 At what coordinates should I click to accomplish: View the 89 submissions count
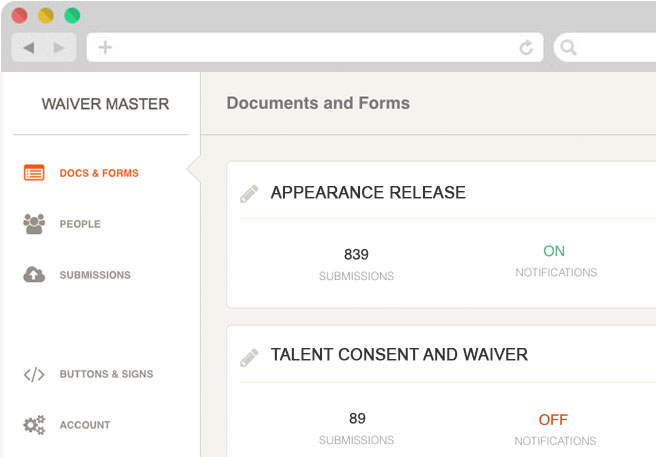coord(357,418)
